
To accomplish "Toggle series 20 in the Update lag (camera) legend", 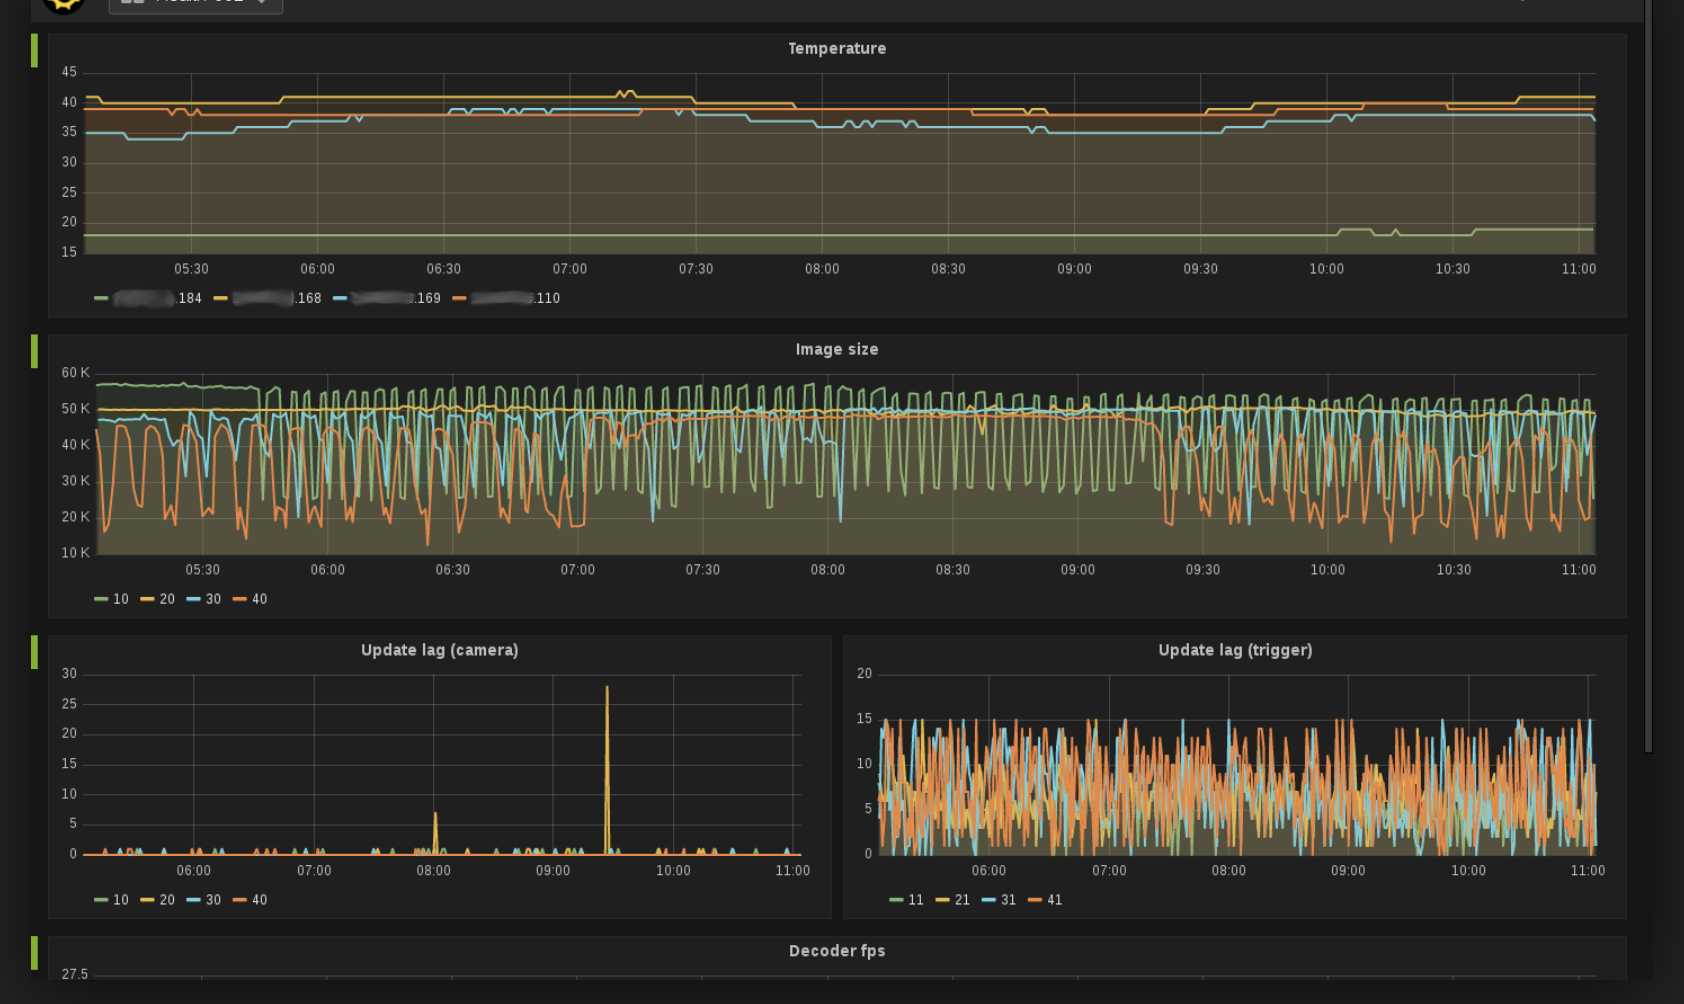I will coord(158,900).
